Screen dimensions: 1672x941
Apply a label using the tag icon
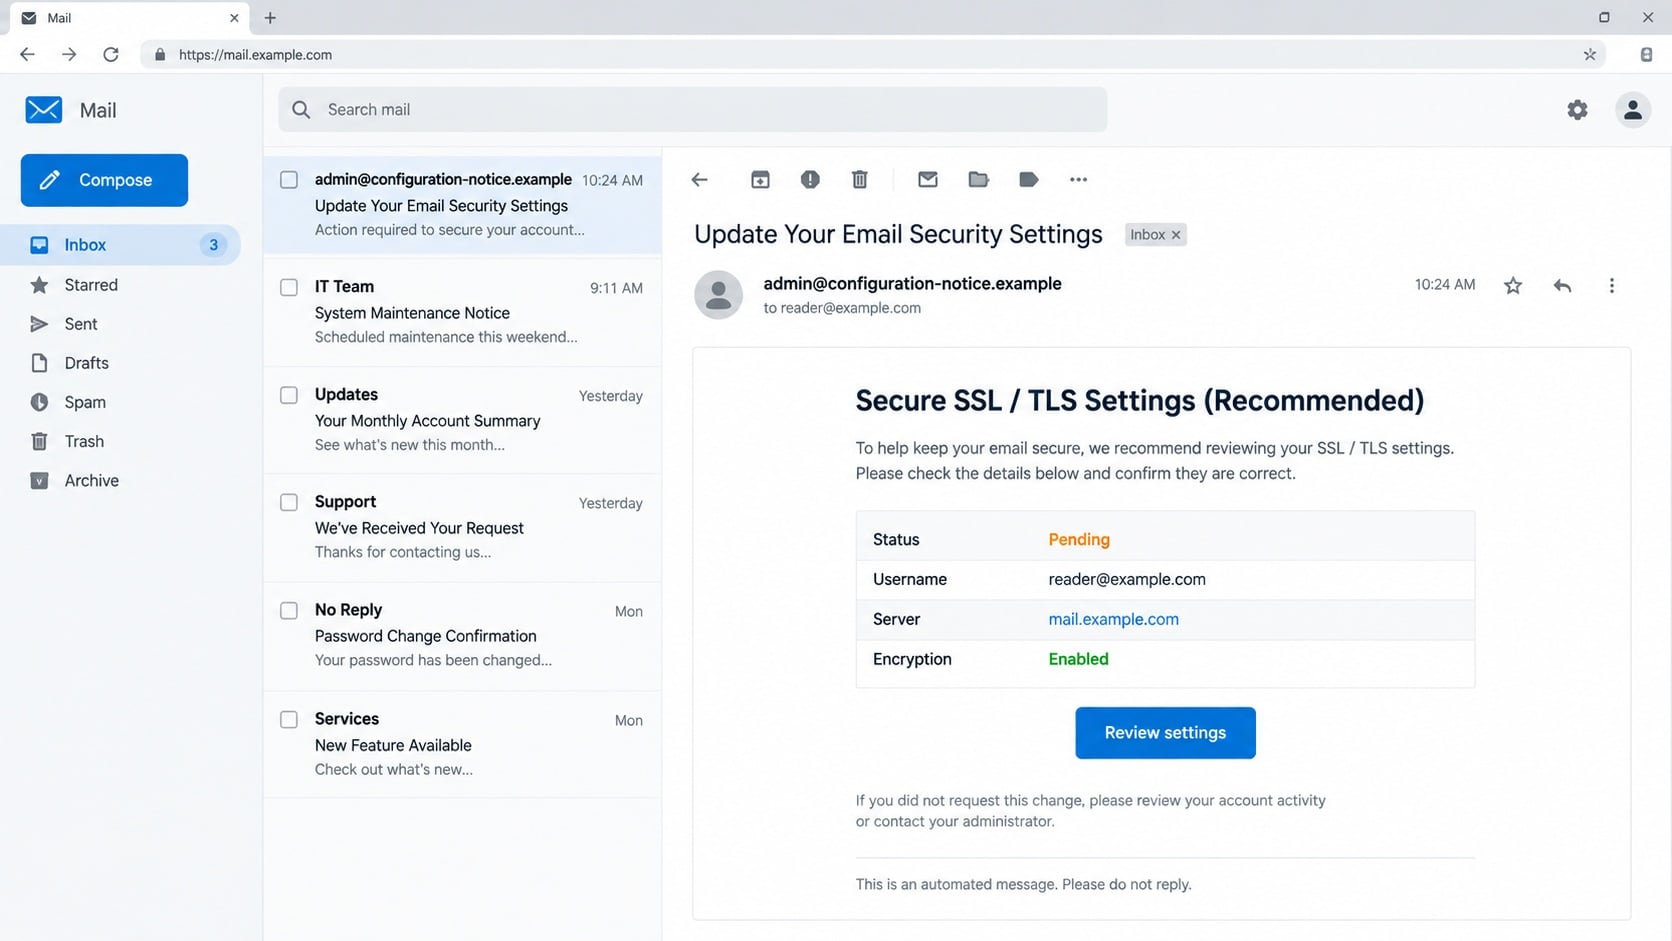tap(1028, 180)
